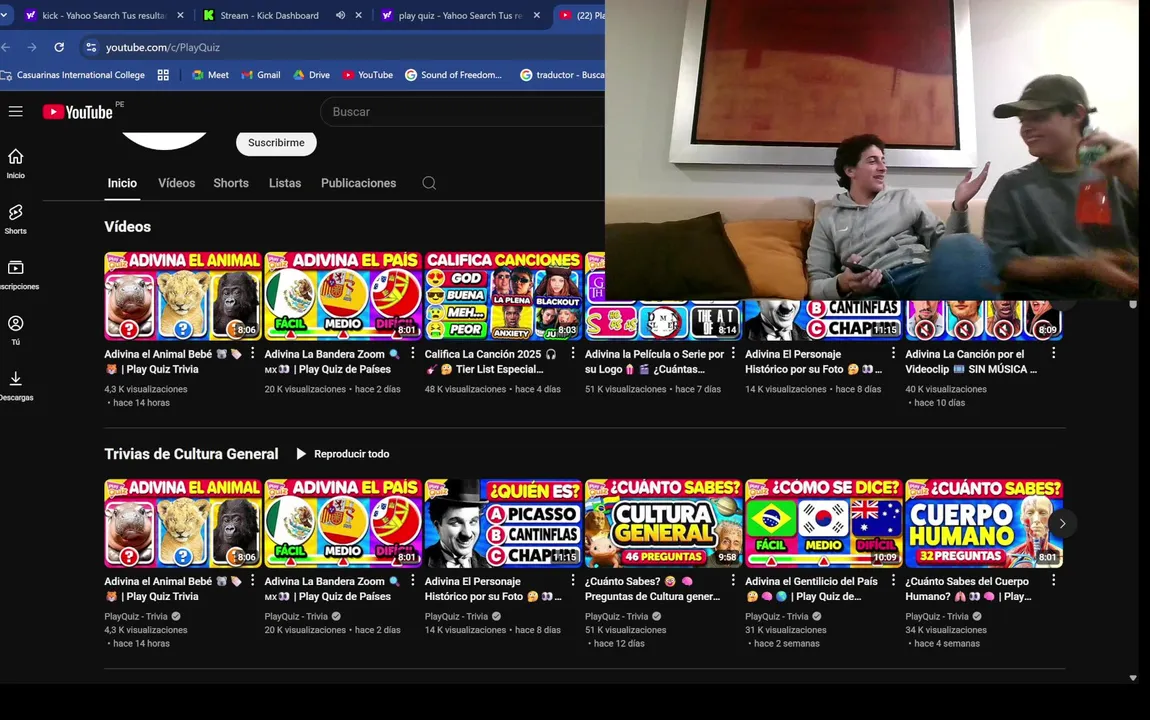This screenshot has width=1150, height=720.
Task: Open the Gmail bookmark
Action: coord(261,75)
